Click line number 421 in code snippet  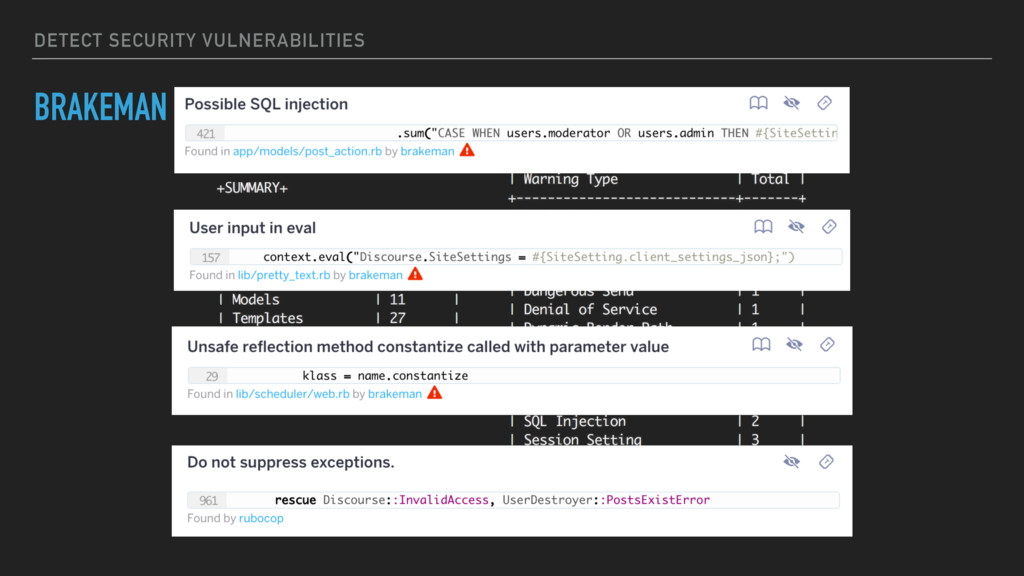(205, 134)
